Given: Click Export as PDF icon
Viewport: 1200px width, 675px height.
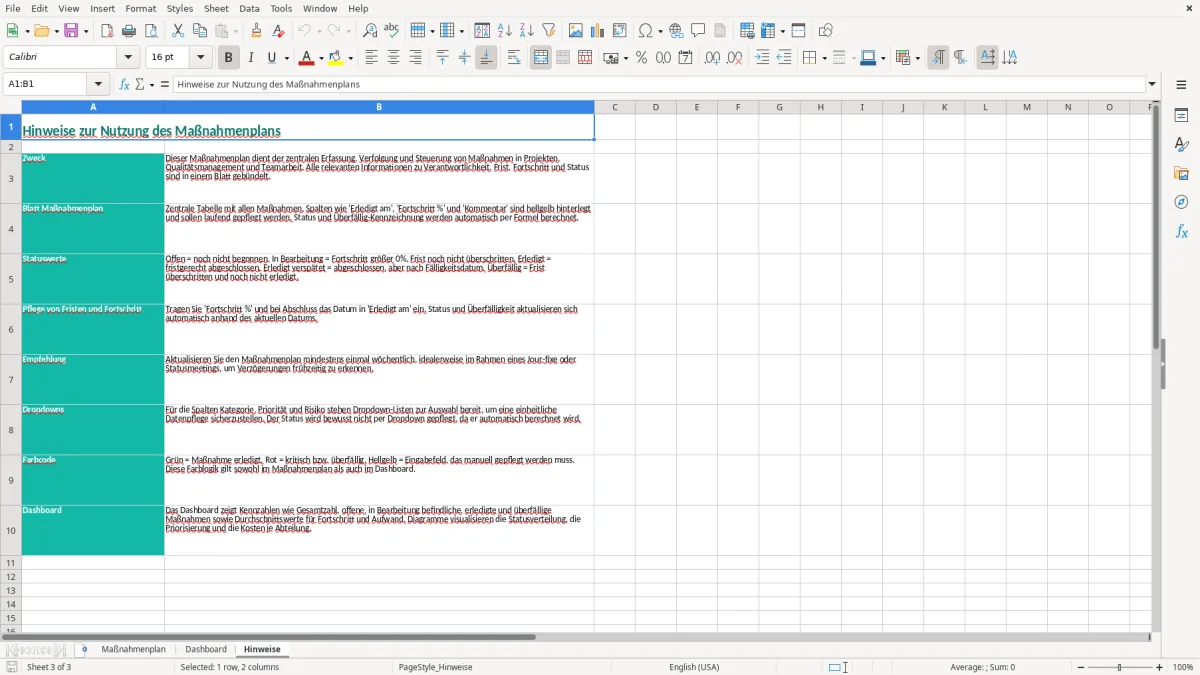Looking at the screenshot, I should coord(107,31).
